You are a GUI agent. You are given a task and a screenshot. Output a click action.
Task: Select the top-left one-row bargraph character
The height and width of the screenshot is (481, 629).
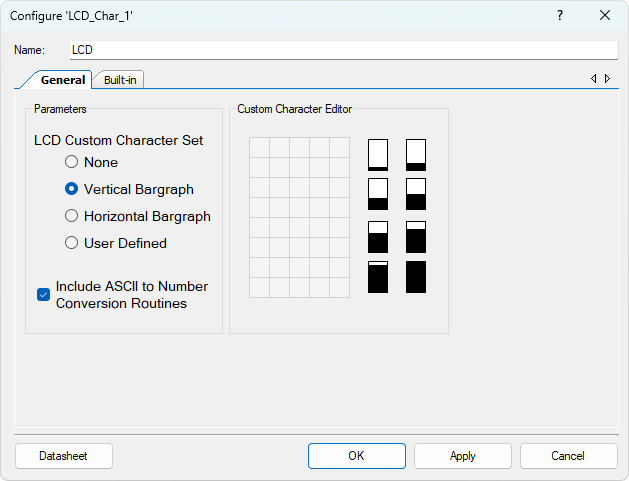point(378,155)
